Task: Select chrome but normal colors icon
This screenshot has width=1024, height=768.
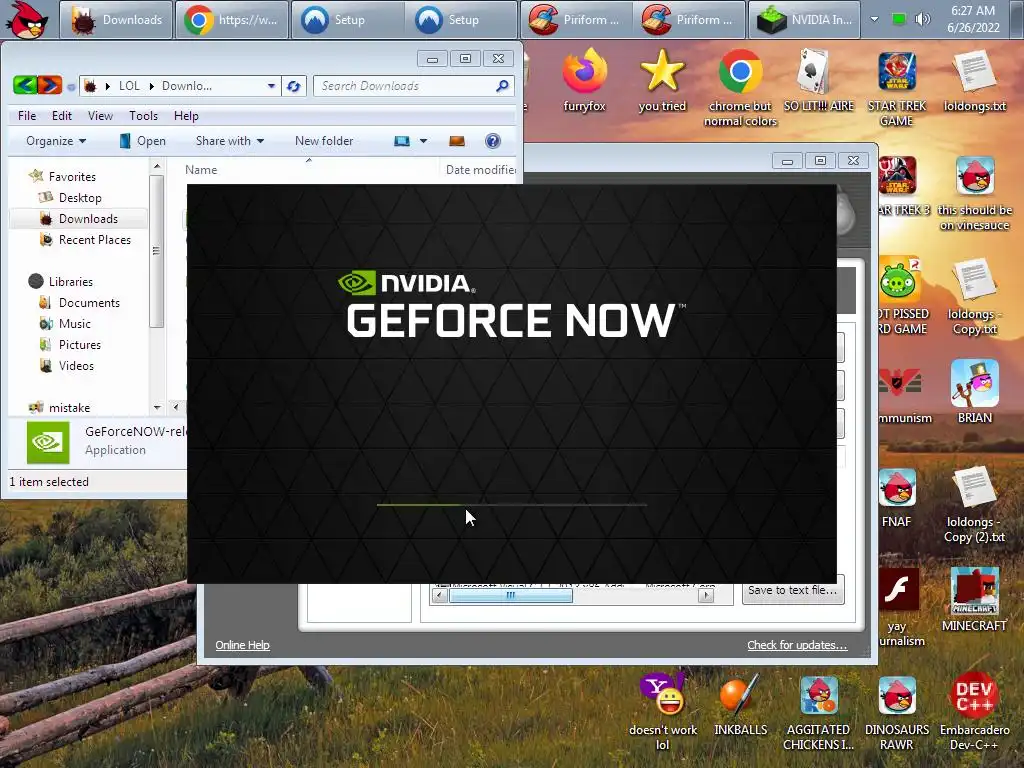Action: pyautogui.click(x=741, y=88)
